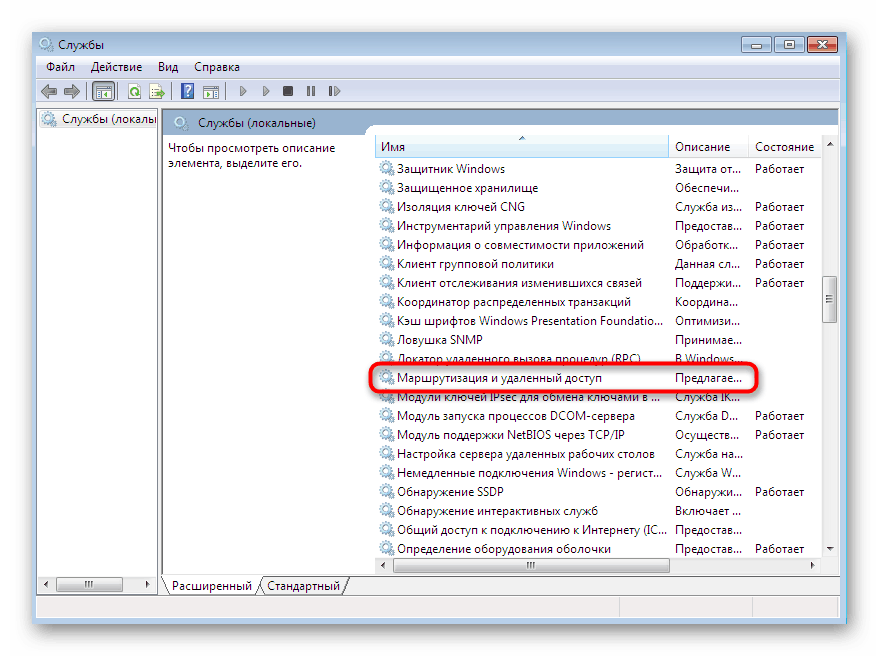Click gear icon beside Изоляция ключей CNG

387,206
